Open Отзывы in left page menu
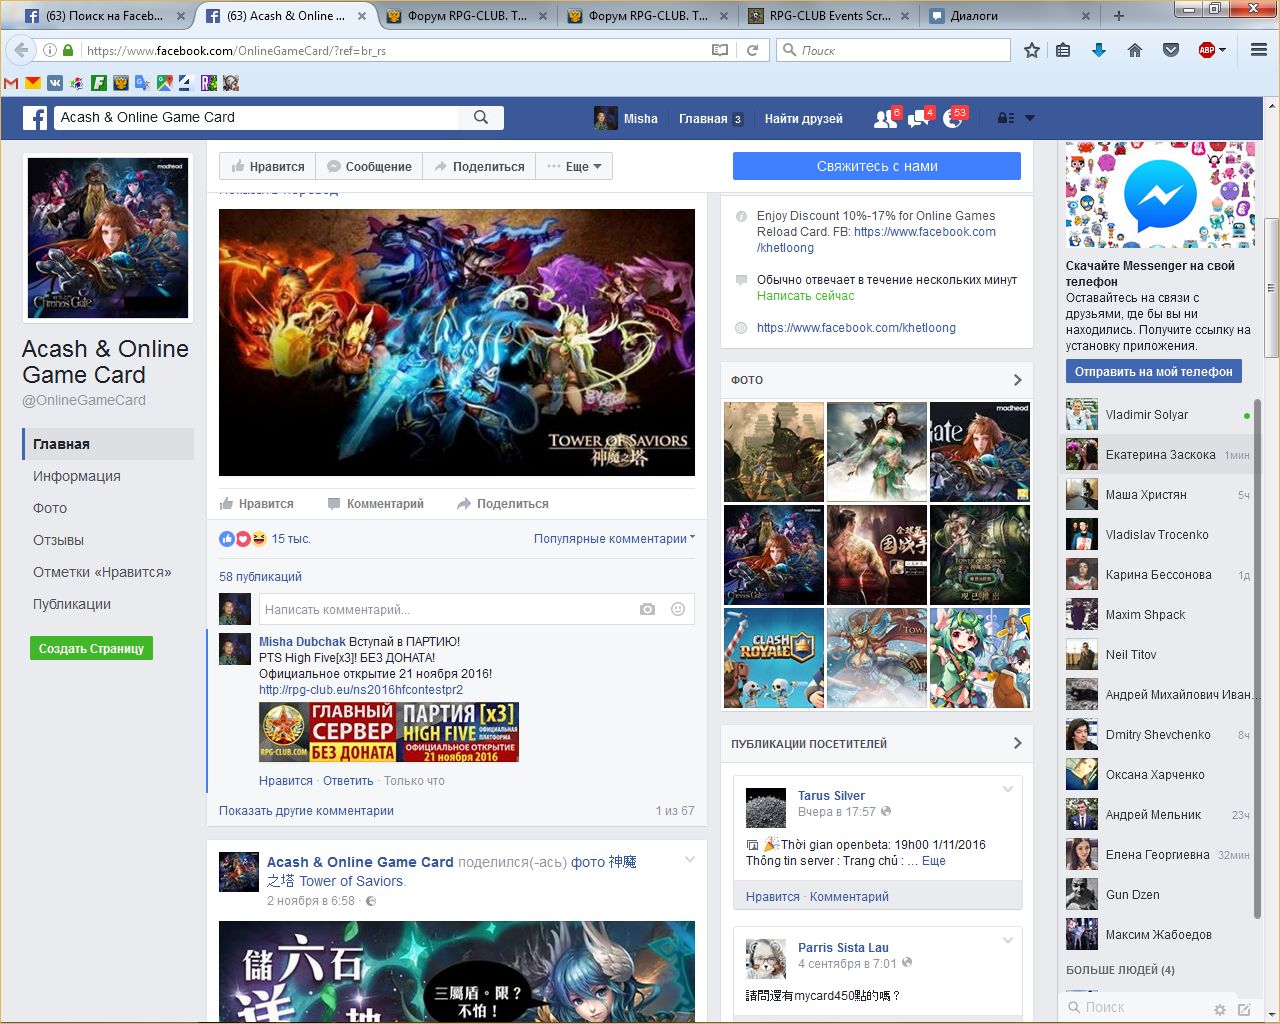The width and height of the screenshot is (1280, 1024). 59,540
